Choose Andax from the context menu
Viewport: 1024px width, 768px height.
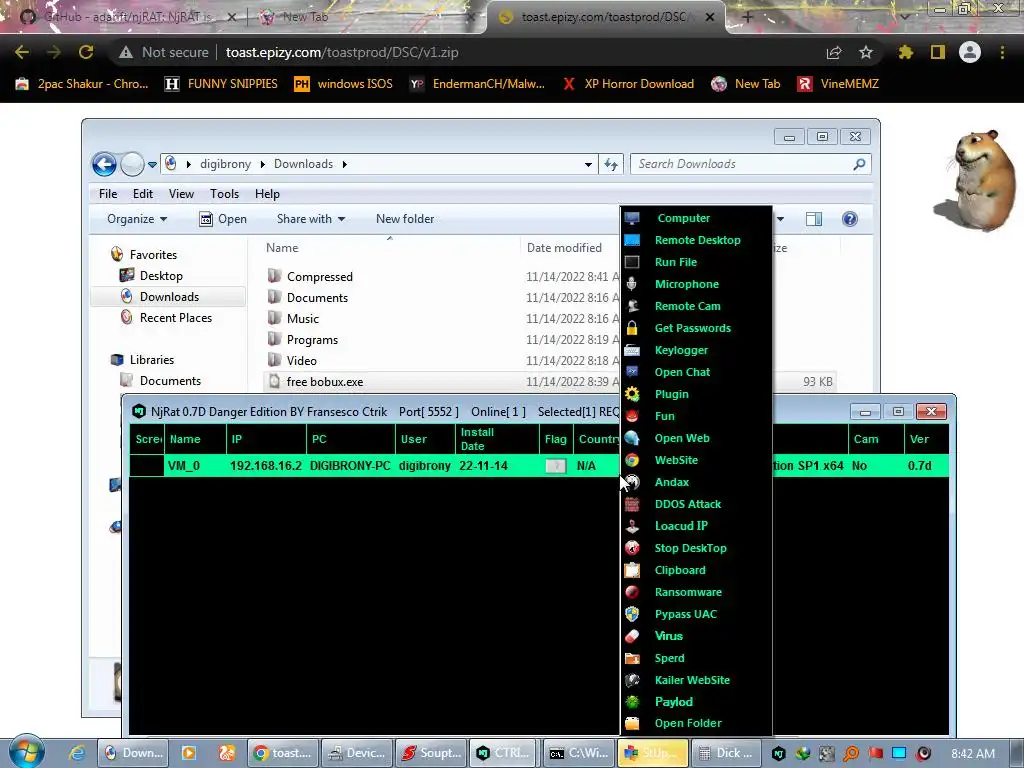point(672,482)
